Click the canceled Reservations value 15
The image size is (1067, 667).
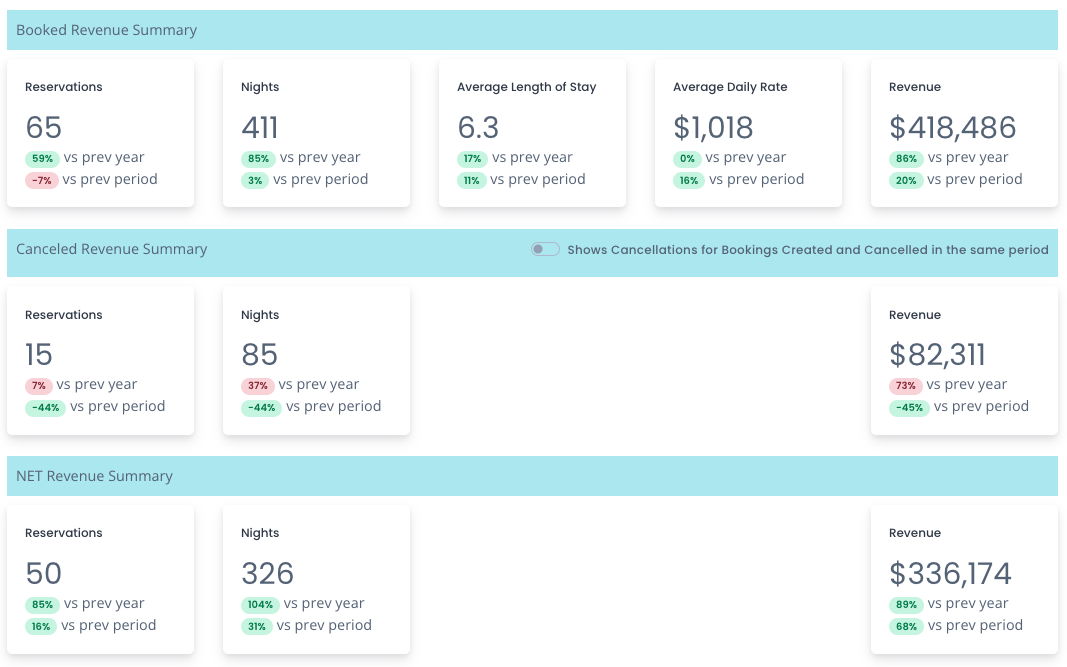pyautogui.click(x=39, y=355)
